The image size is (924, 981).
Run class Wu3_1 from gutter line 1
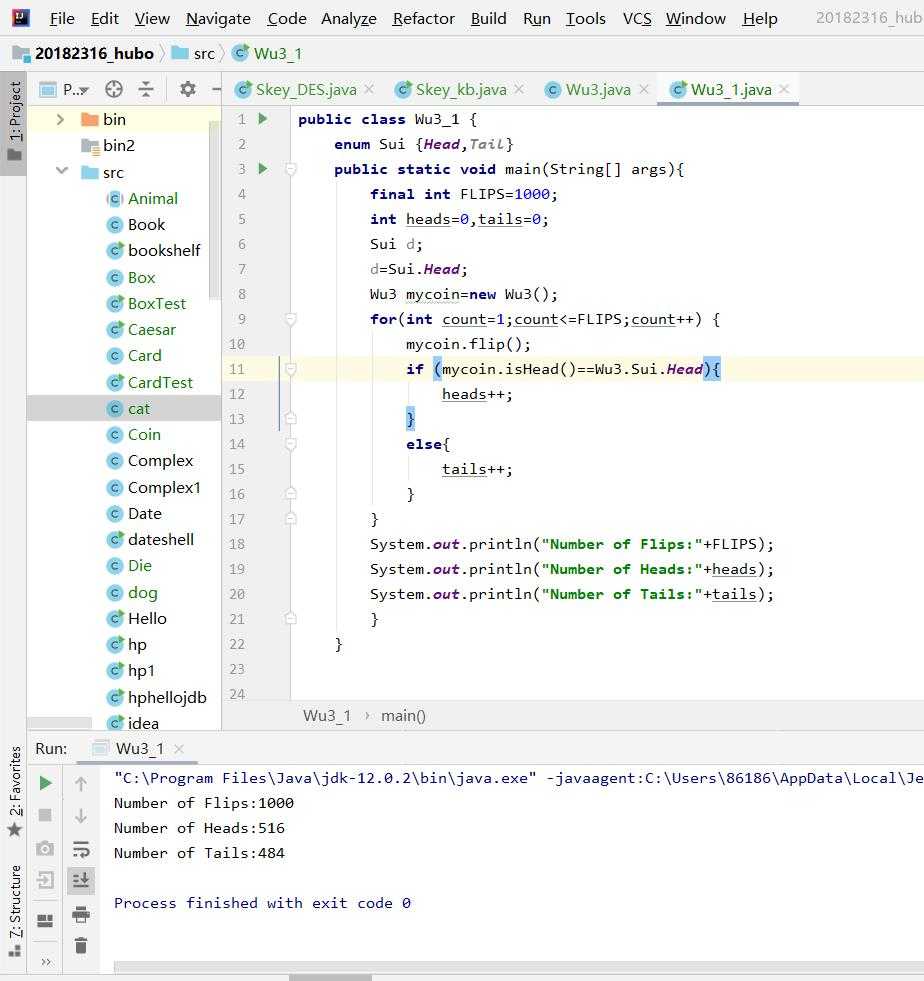click(x=263, y=118)
